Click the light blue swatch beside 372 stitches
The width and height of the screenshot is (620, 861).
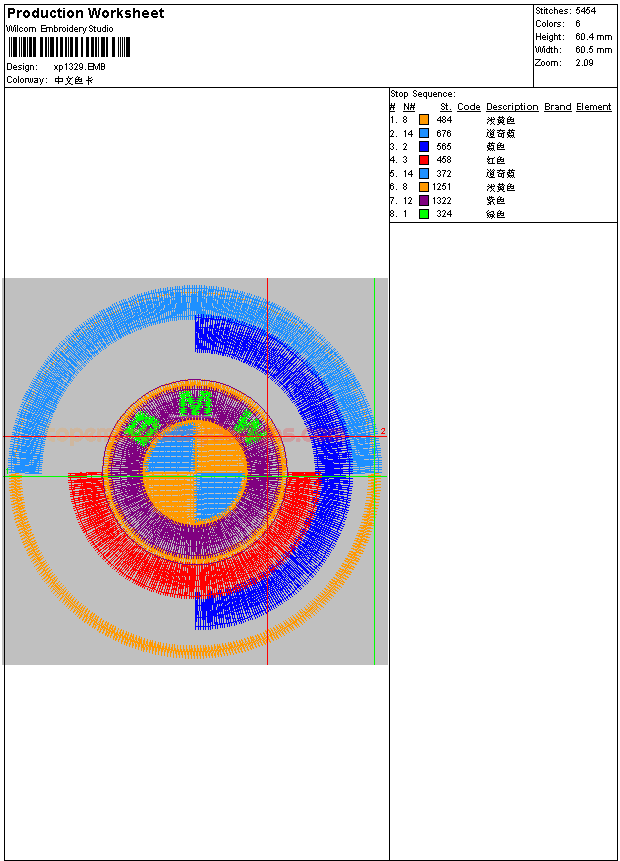point(423,174)
